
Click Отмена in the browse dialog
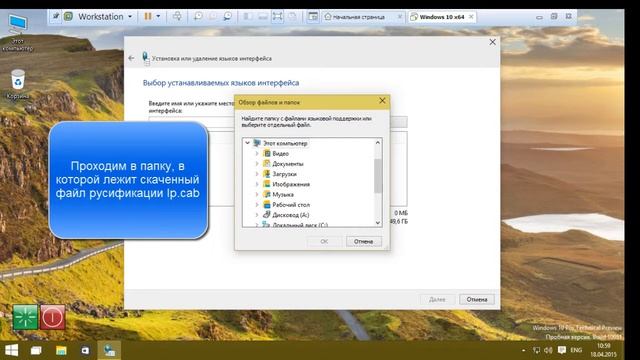tap(363, 241)
